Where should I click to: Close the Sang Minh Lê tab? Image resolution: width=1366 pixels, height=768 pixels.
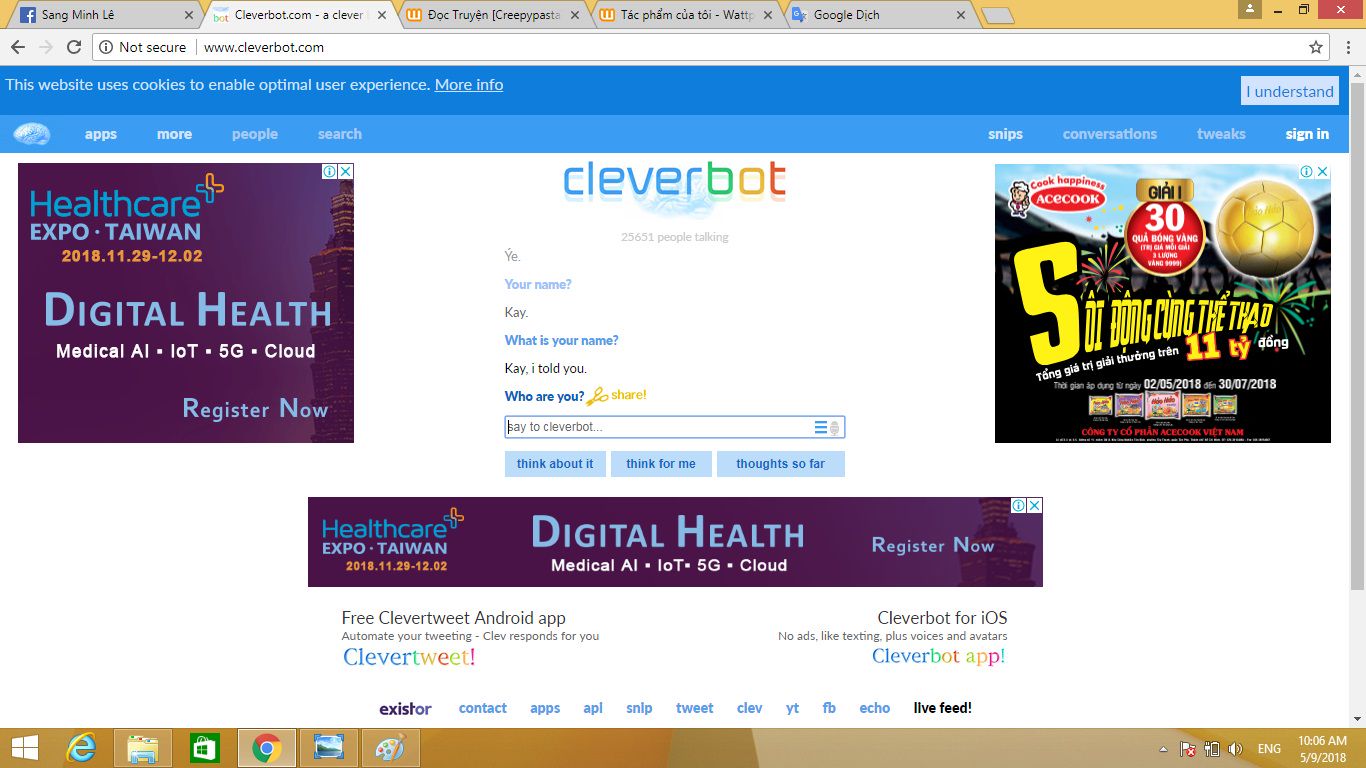pos(188,15)
